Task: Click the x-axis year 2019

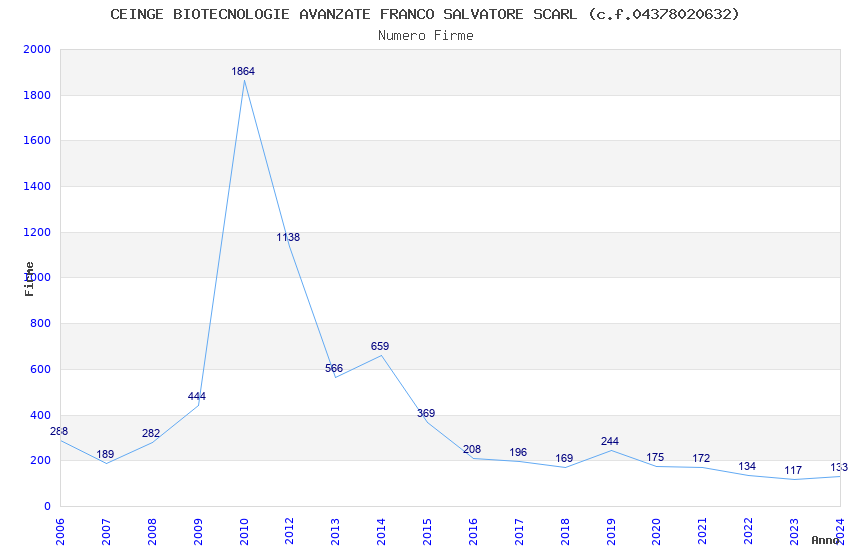Action: tap(611, 531)
